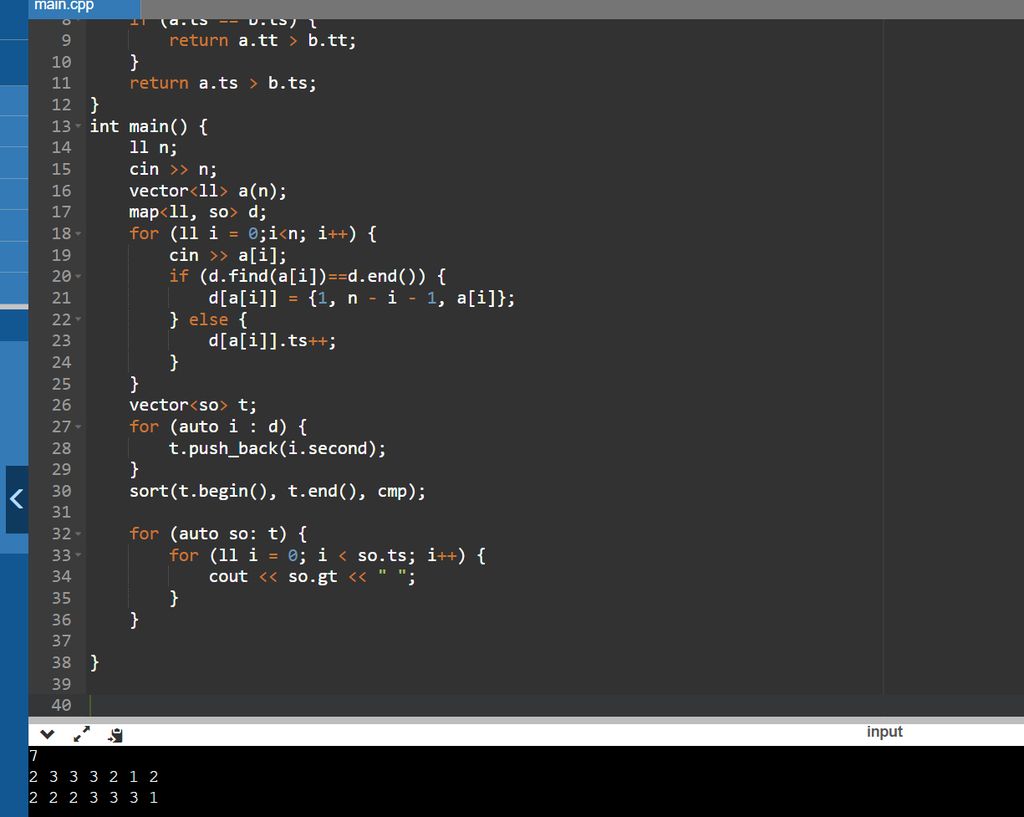Click 'cin >> n;' on line 15
This screenshot has width=1024, height=817.
173,169
